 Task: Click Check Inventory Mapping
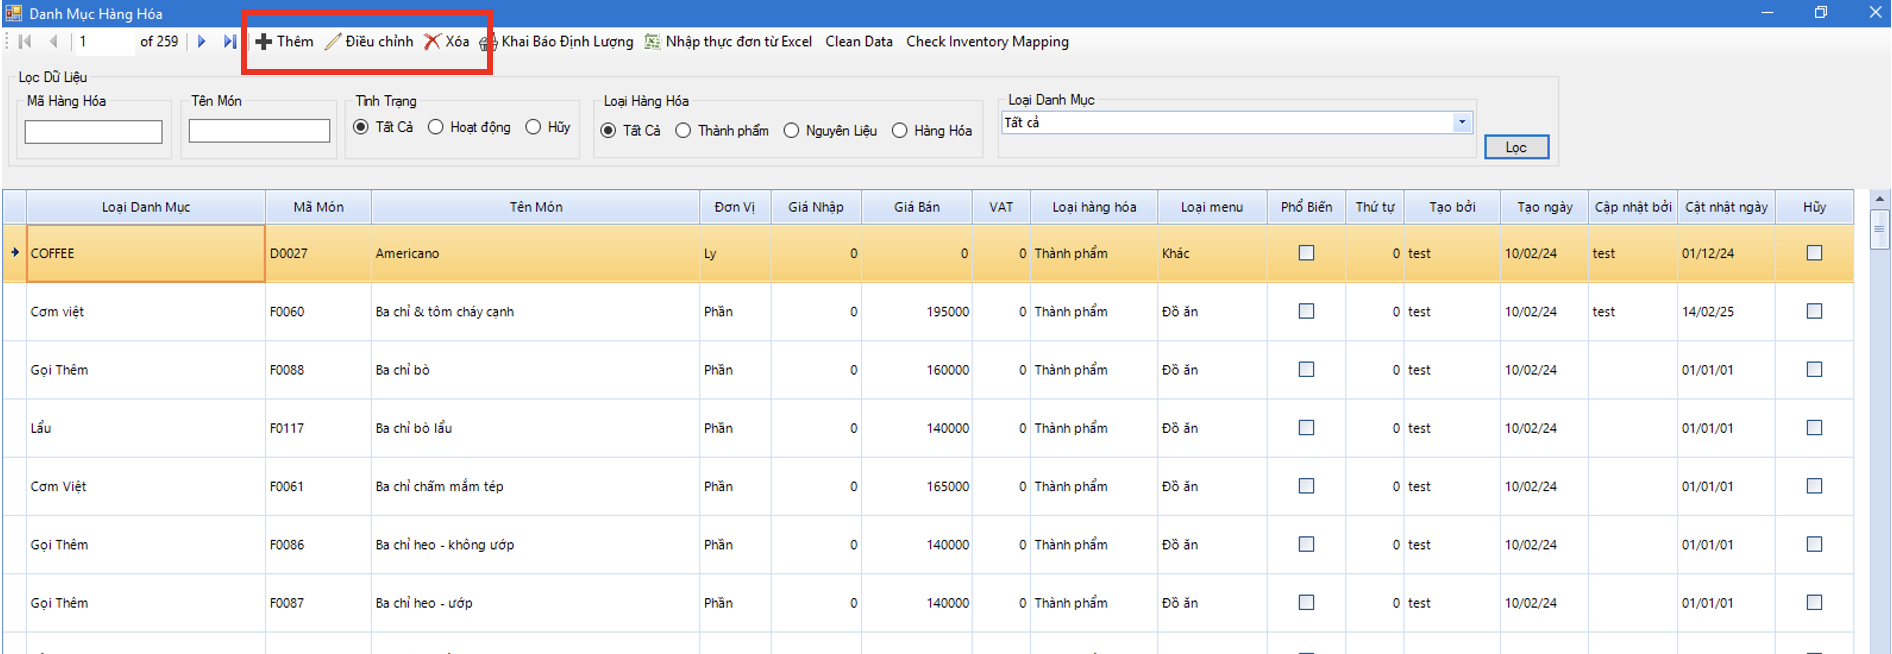987,41
